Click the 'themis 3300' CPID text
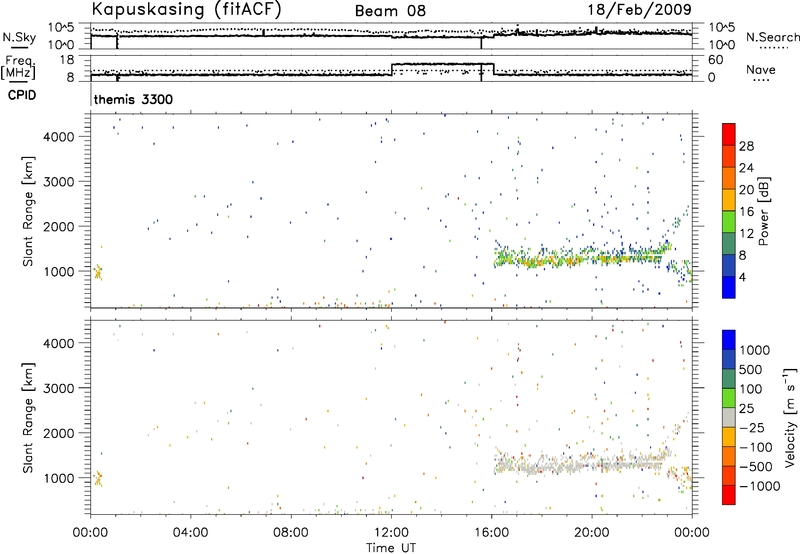Viewport: 800px width, 554px height. 133,99
